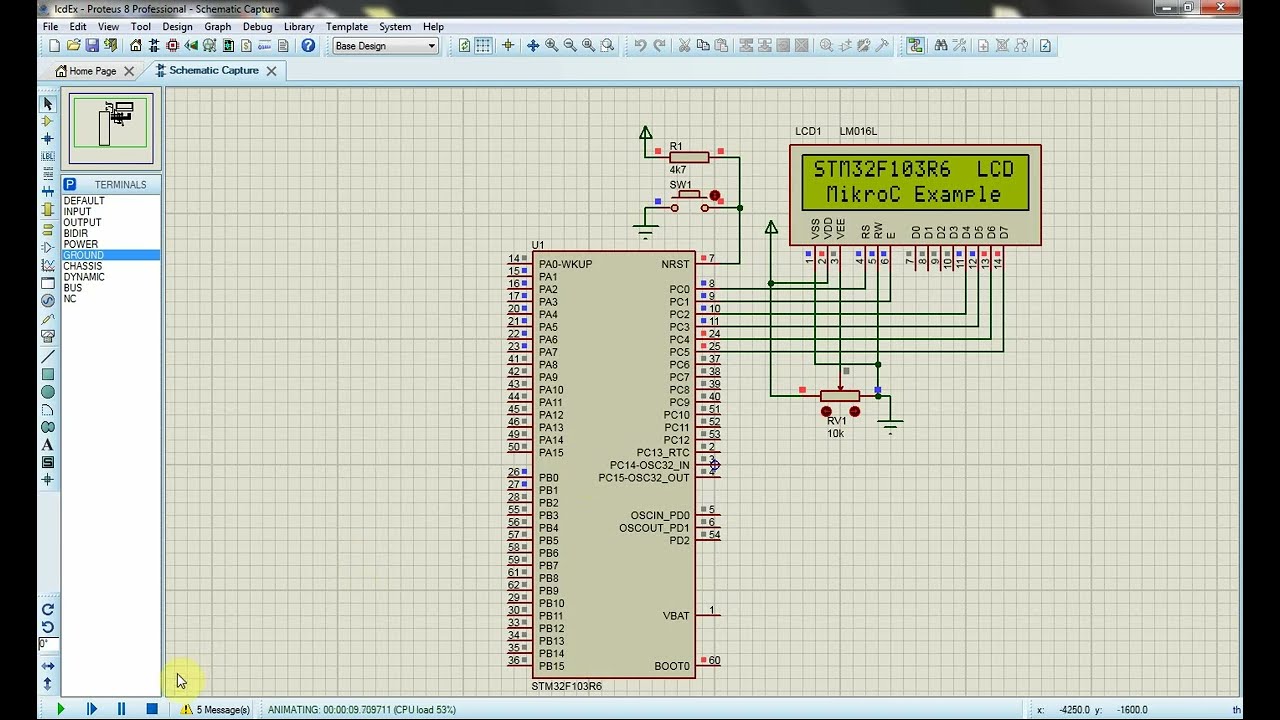Save the project using the floppy icon
This screenshot has width=1280, height=720.
click(92, 46)
